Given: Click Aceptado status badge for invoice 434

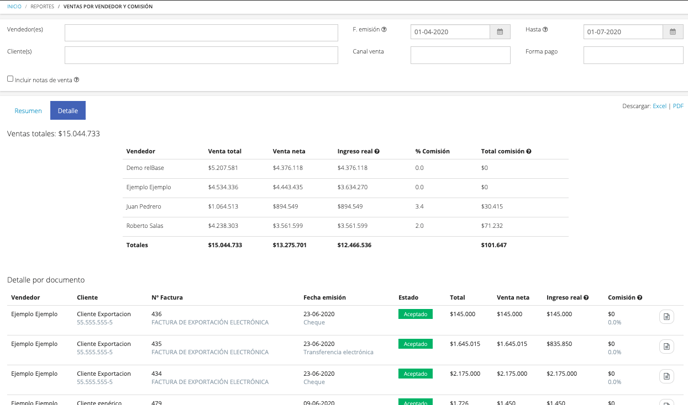Looking at the screenshot, I should pyautogui.click(x=416, y=374).
